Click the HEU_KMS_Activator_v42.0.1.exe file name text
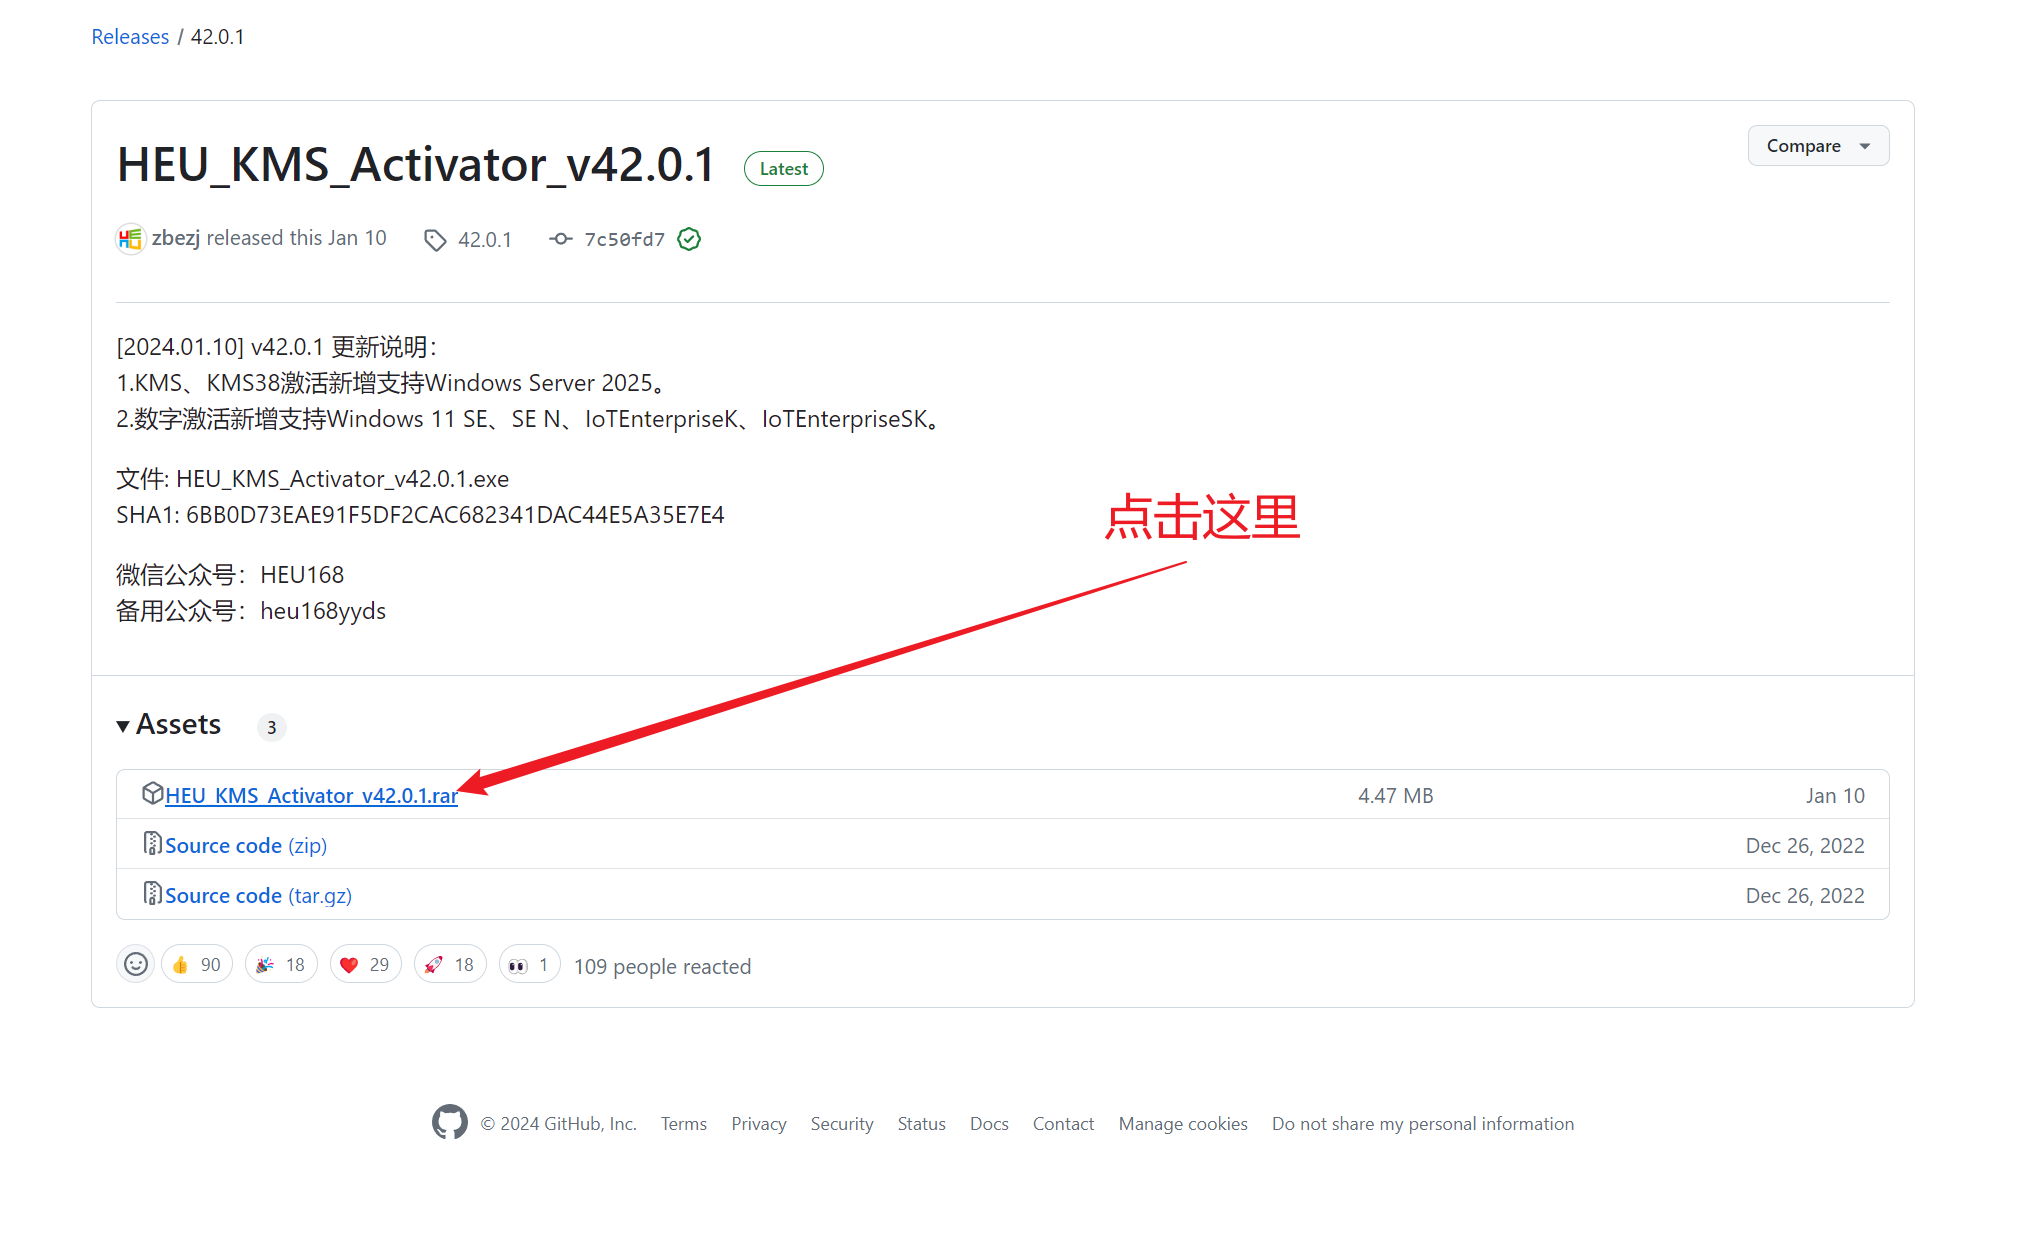The image size is (2041, 1256). click(x=342, y=479)
